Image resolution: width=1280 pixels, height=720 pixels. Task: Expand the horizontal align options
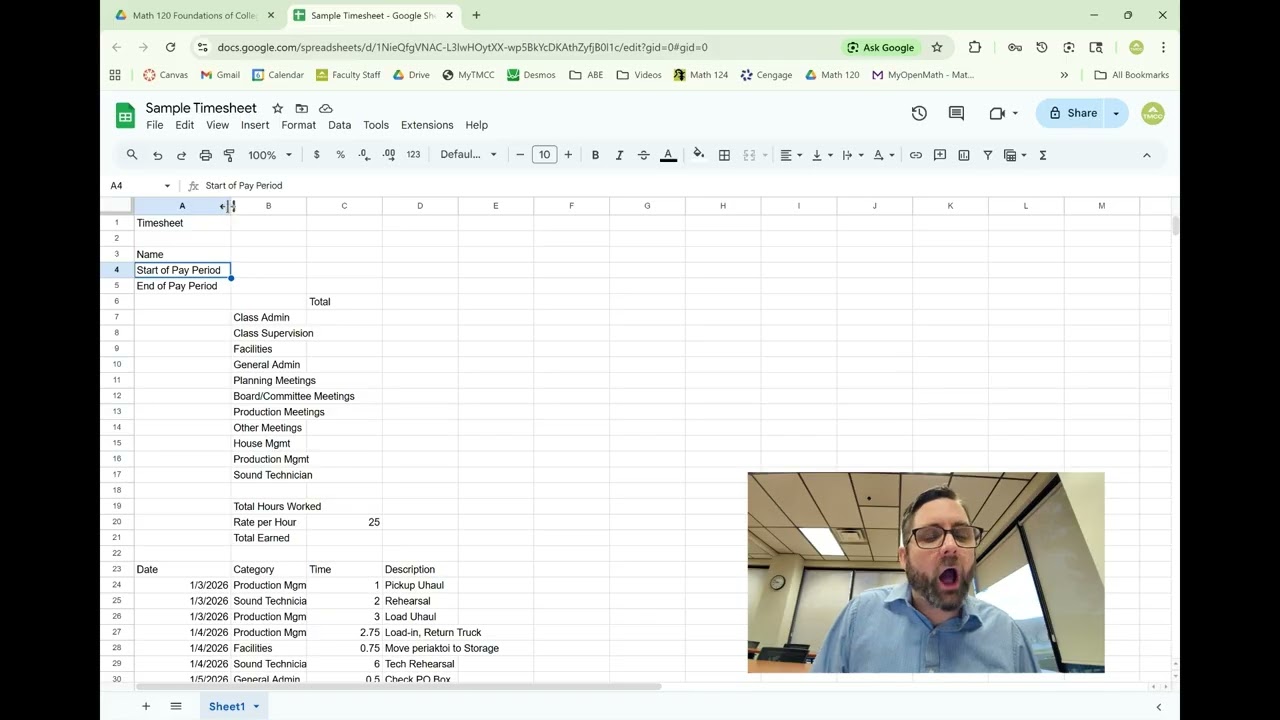click(x=791, y=155)
